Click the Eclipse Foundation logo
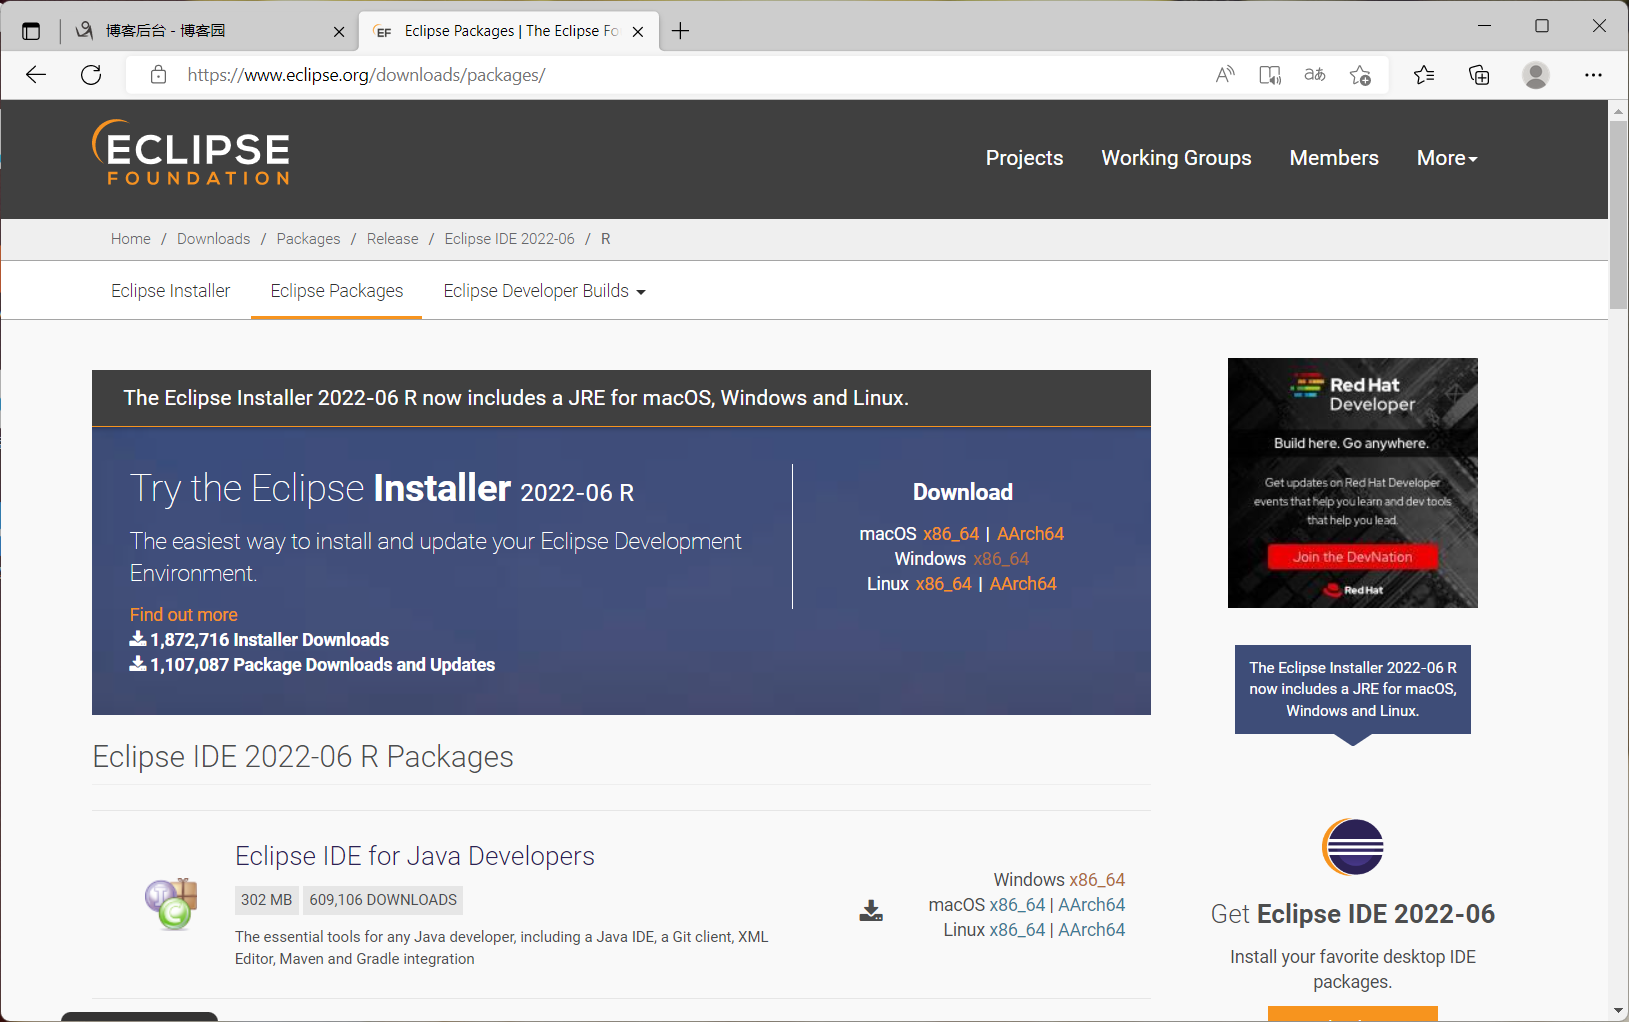Viewport: 1629px width, 1022px height. coord(191,153)
